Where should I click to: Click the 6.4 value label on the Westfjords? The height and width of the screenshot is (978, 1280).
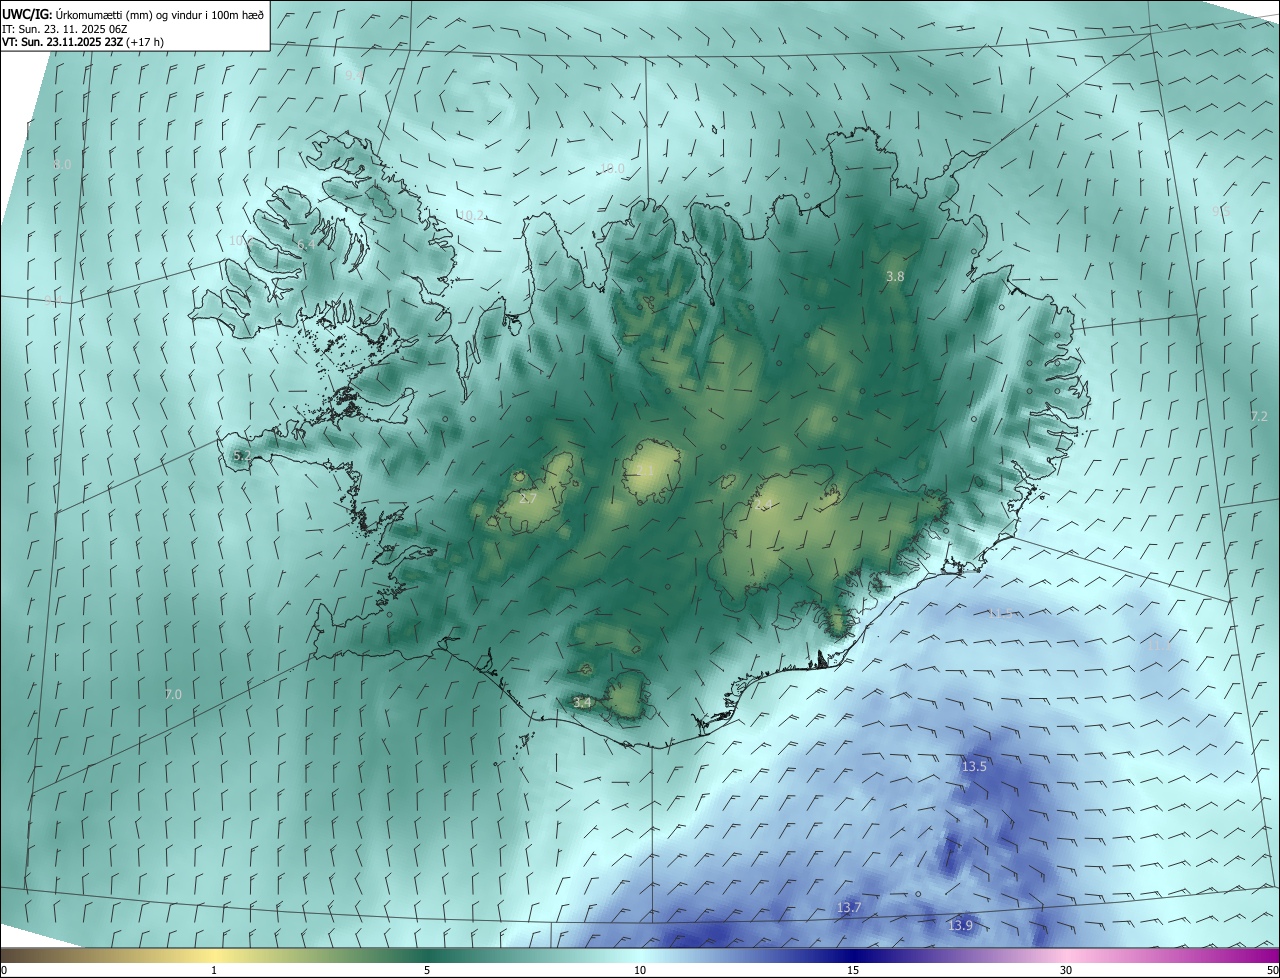click(305, 244)
